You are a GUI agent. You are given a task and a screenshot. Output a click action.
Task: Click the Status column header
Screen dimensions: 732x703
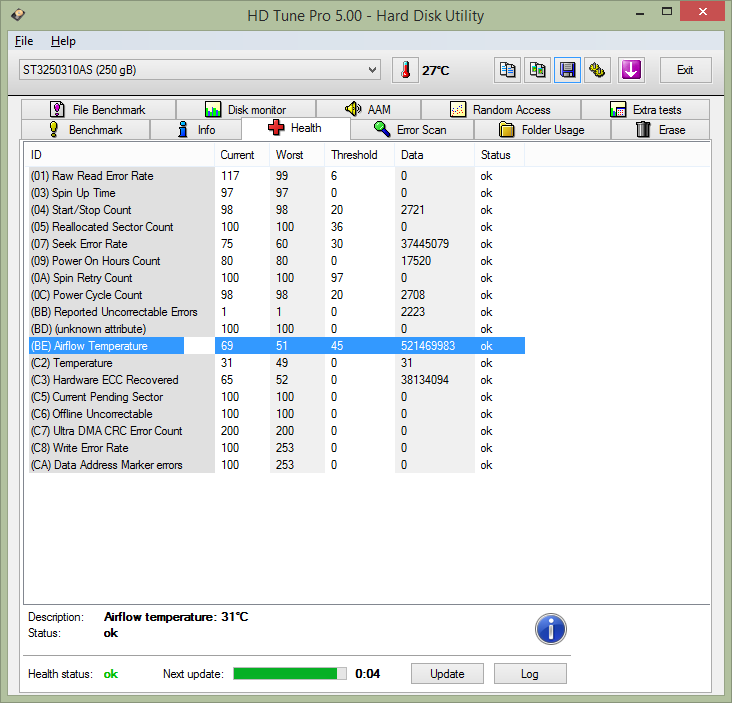[x=500, y=155]
